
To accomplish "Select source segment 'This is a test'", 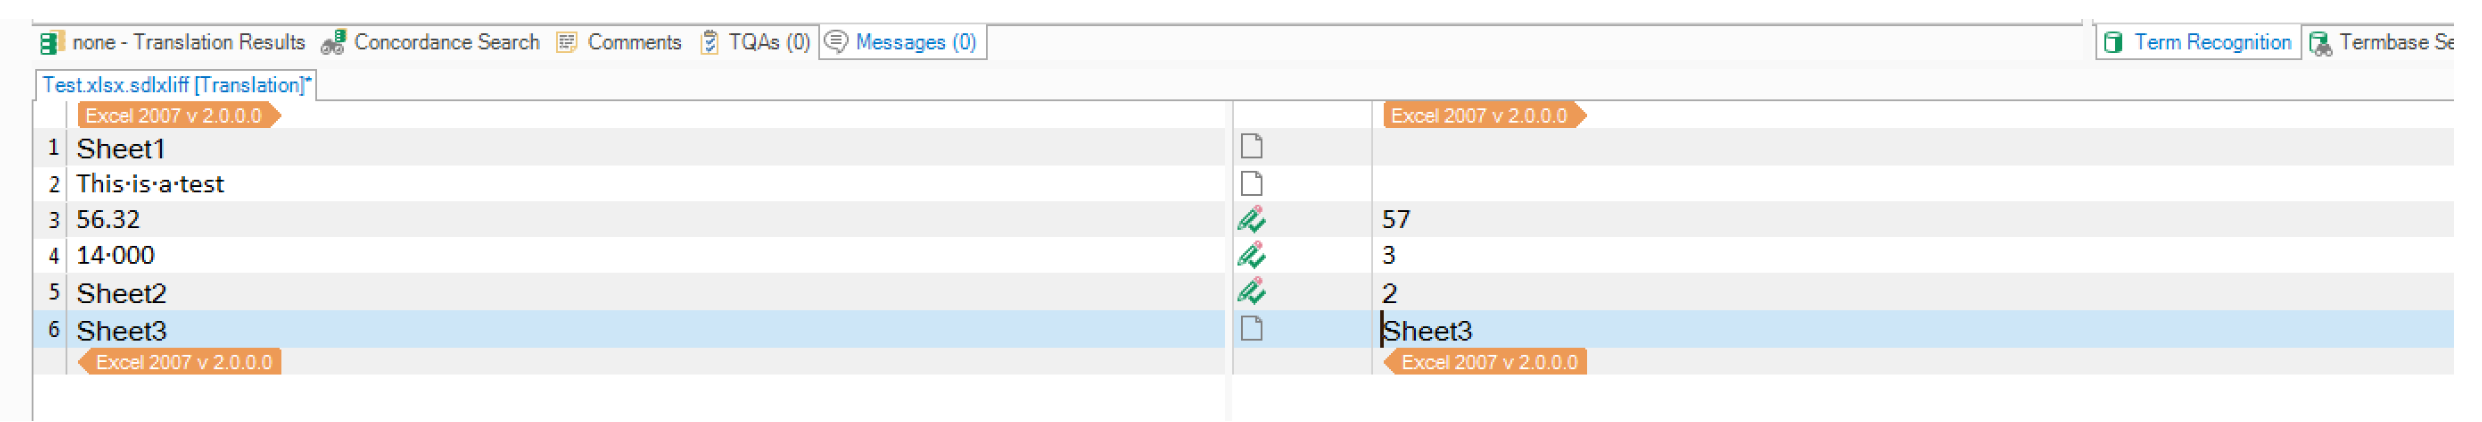I will coord(150,184).
